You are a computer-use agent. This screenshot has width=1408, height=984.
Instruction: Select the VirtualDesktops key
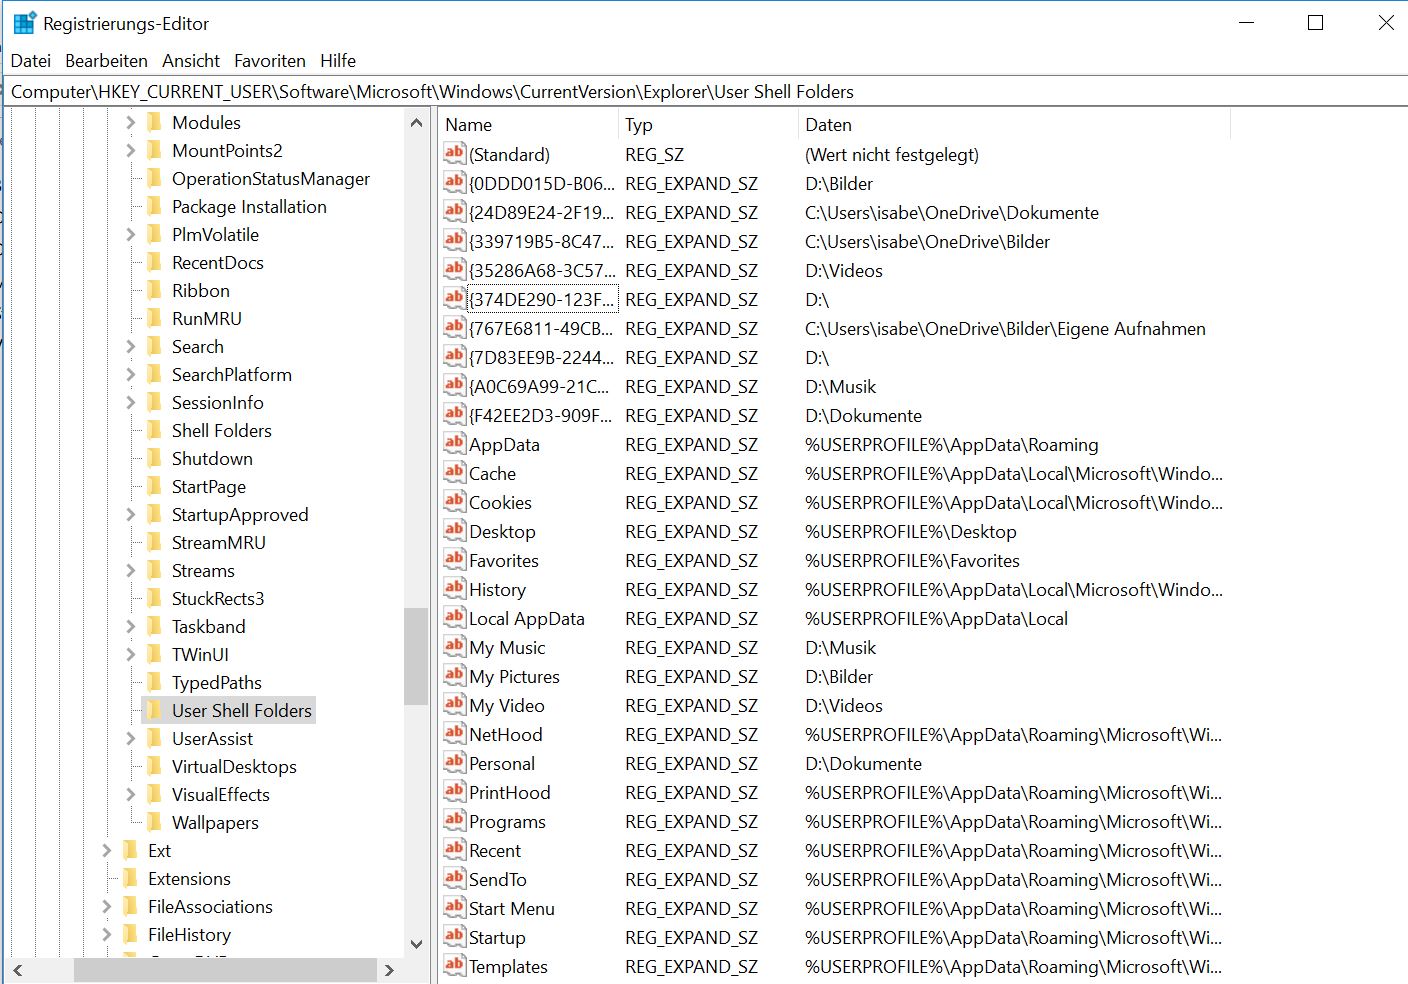(234, 766)
